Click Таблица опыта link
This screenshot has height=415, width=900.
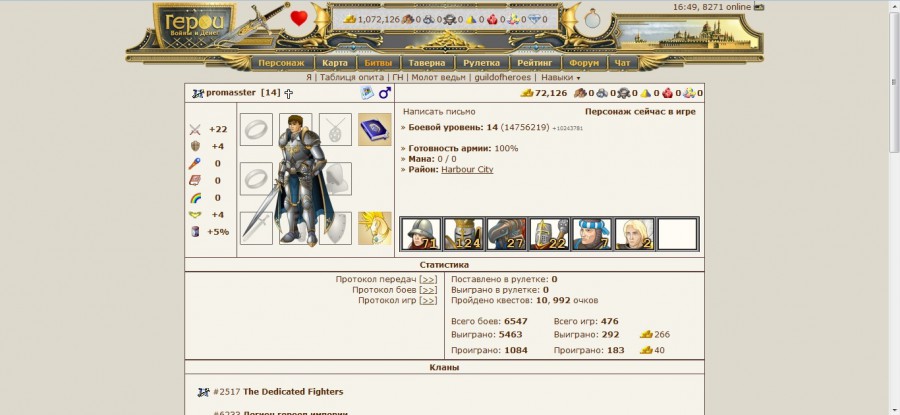[352, 77]
